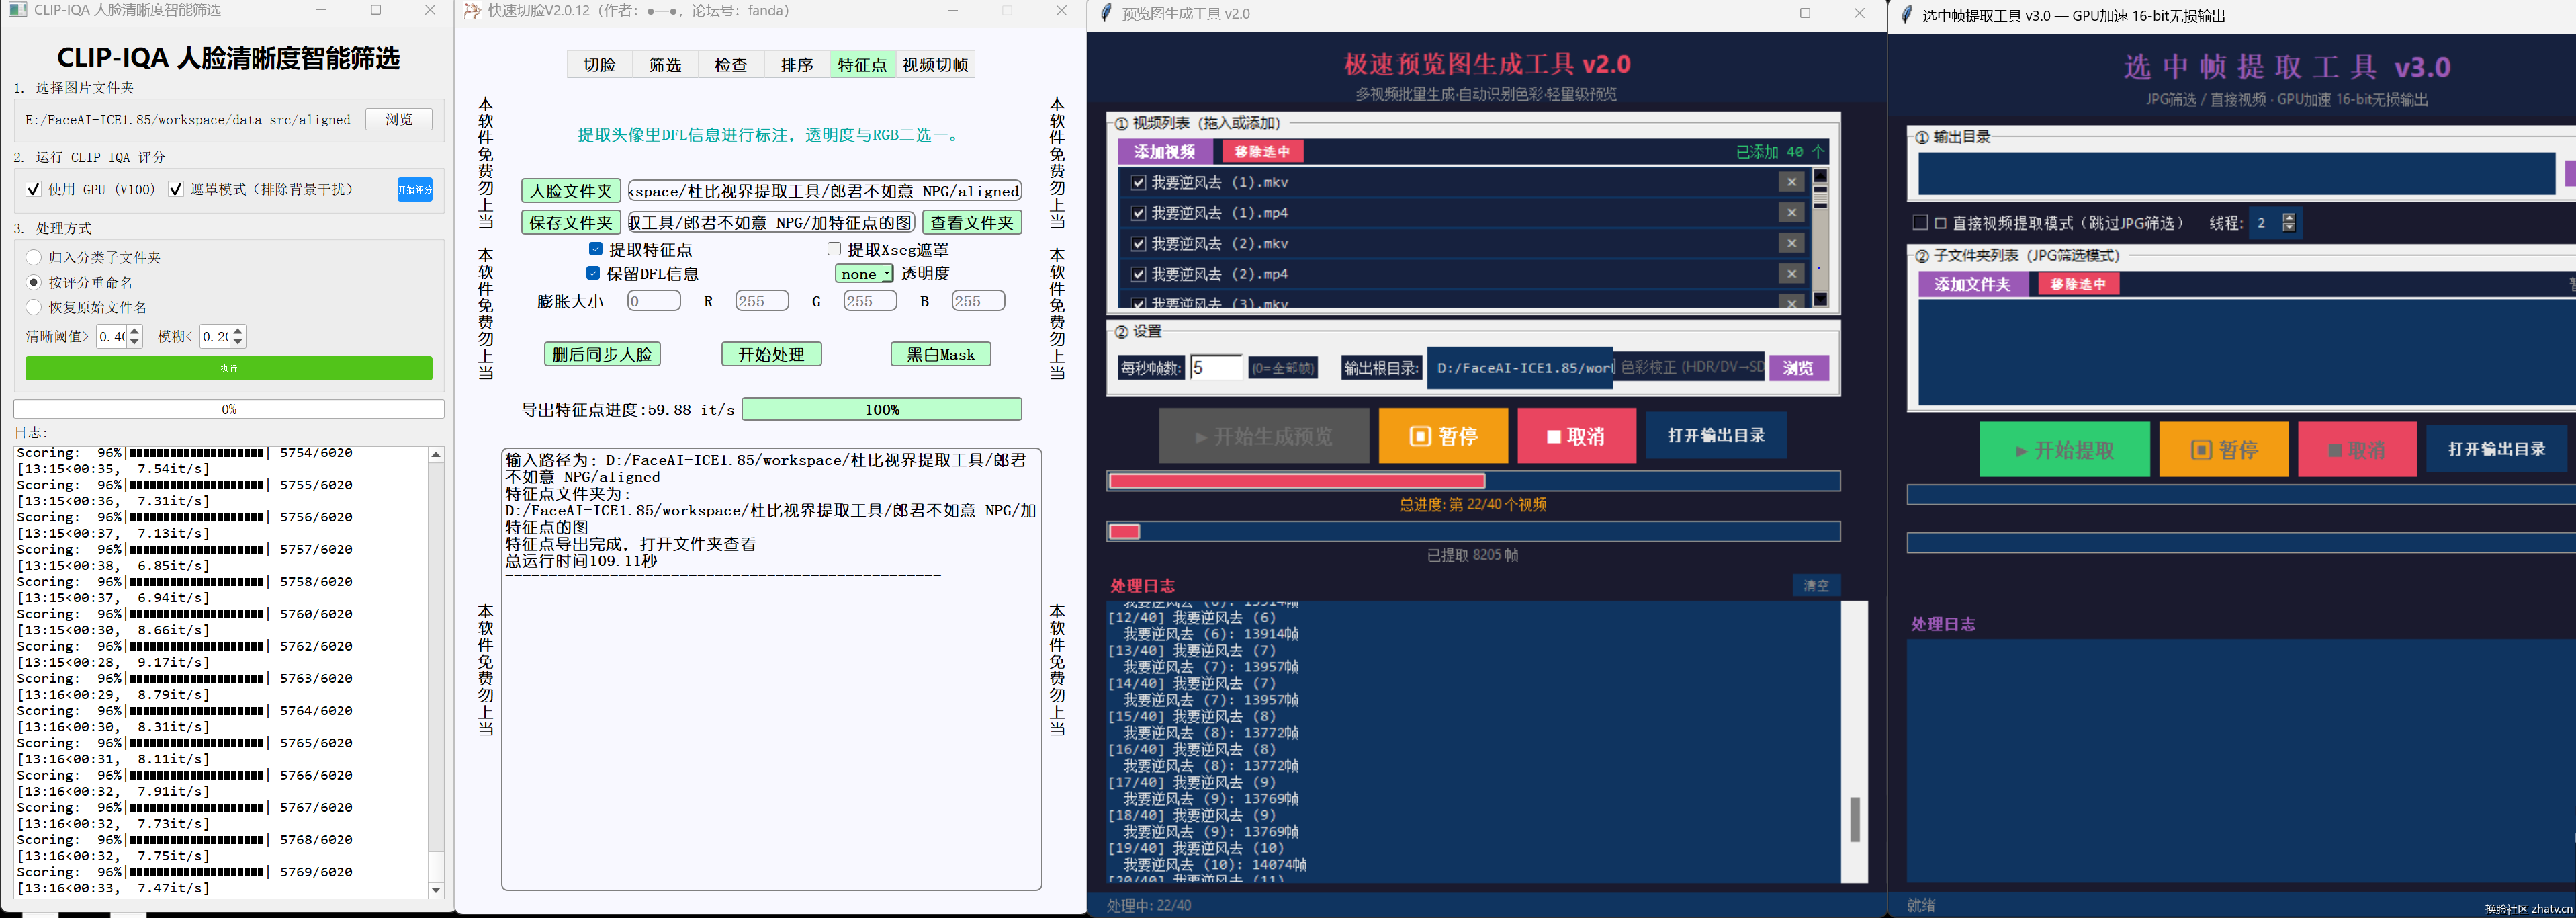Viewport: 2576px width, 918px height.
Task: Click the 0% progress bar in CLIP-IQA
Action: click(229, 409)
